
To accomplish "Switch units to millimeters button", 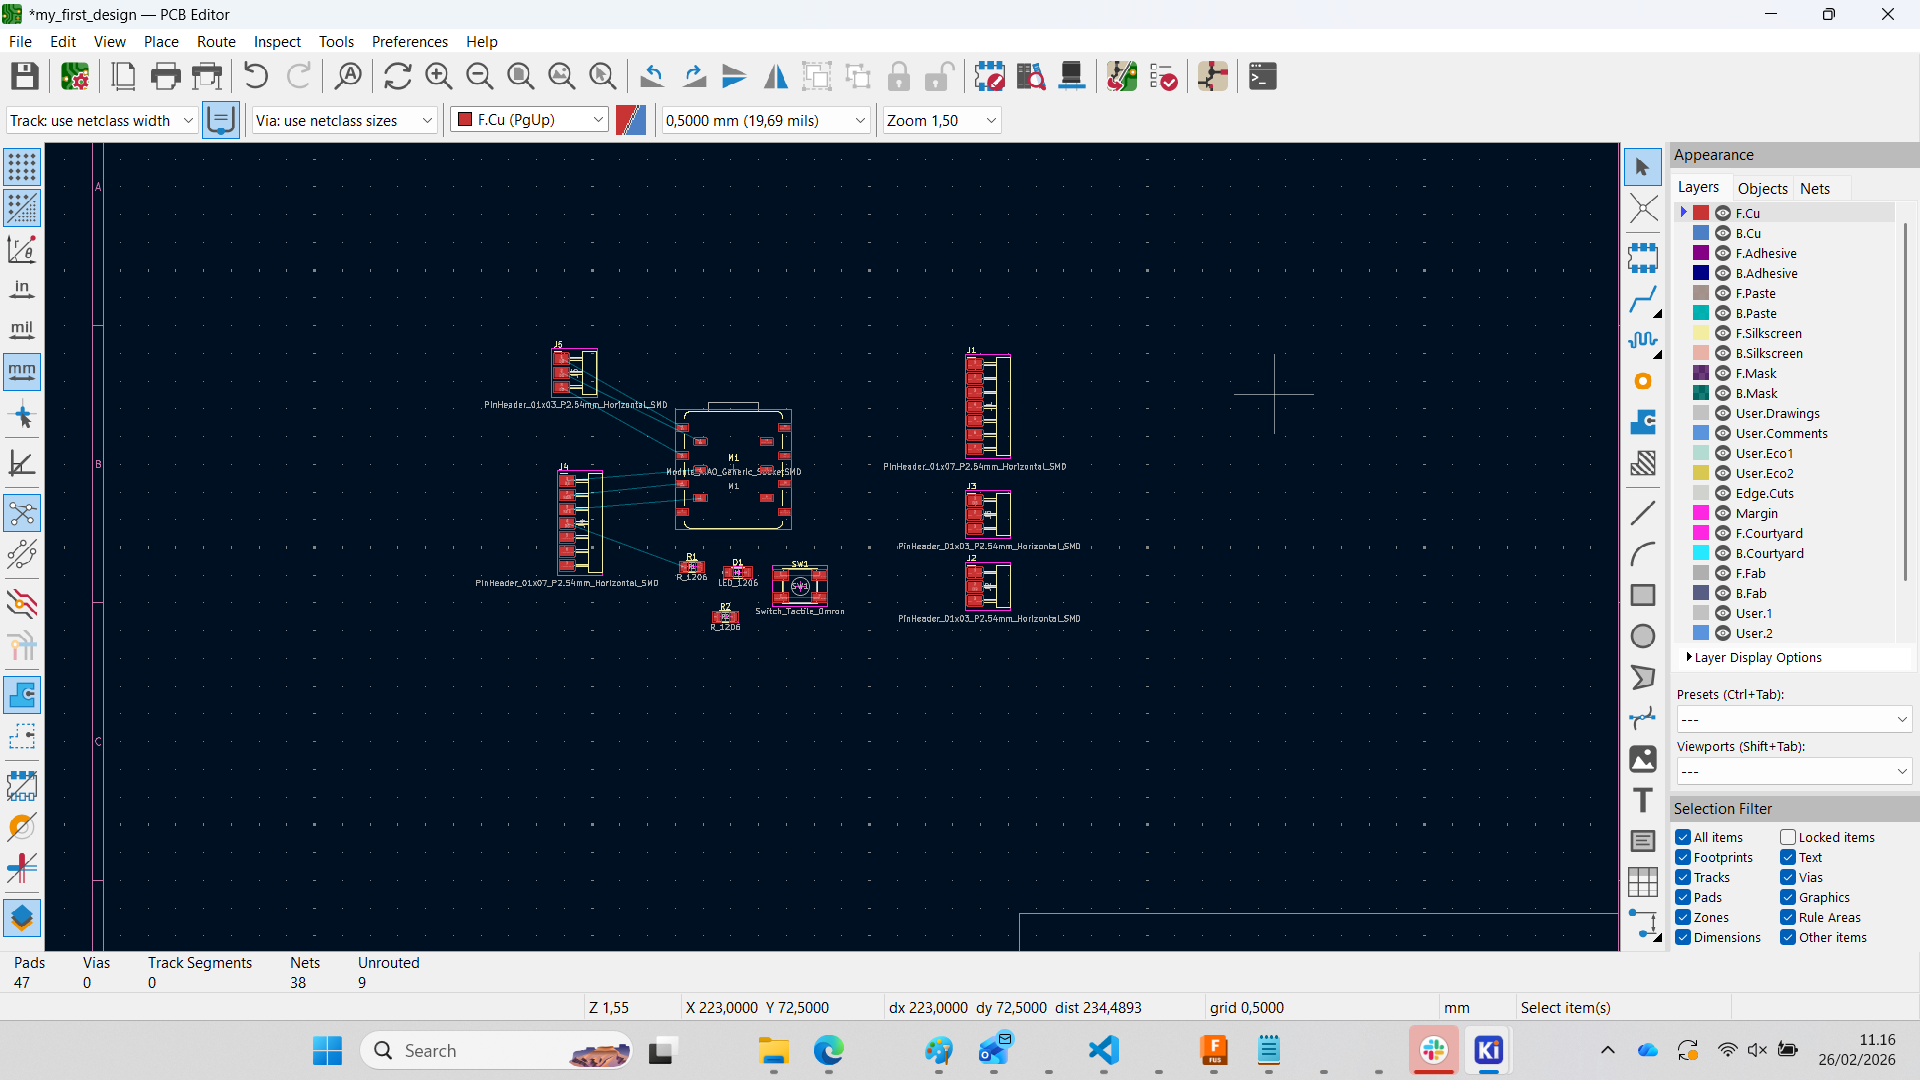I will coord(21,371).
